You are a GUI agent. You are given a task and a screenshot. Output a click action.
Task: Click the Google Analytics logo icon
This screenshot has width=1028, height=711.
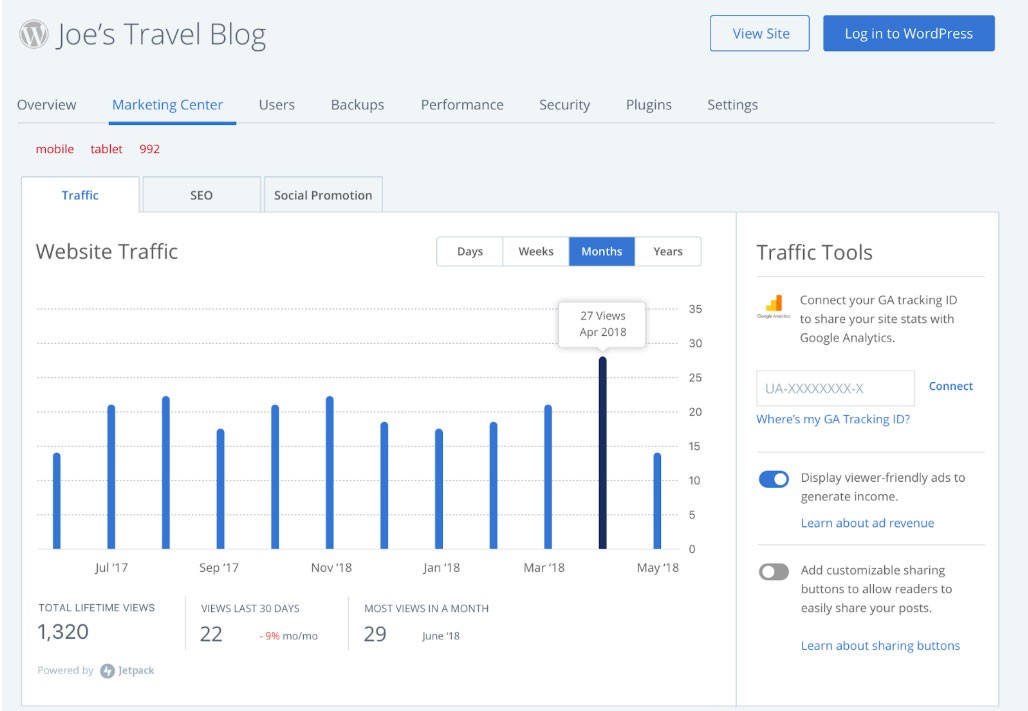point(773,307)
